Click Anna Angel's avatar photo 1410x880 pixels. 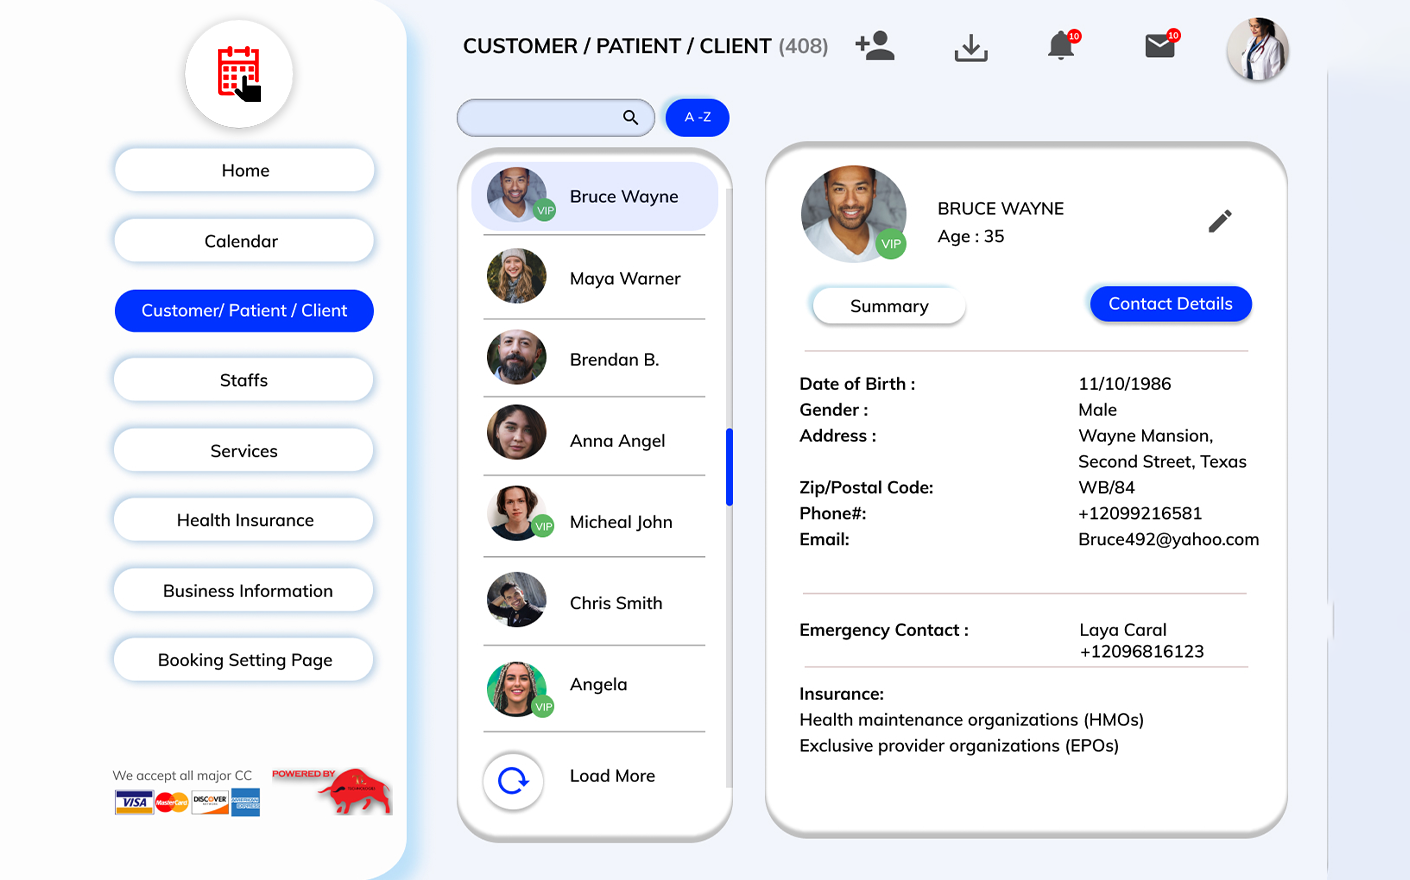(517, 432)
